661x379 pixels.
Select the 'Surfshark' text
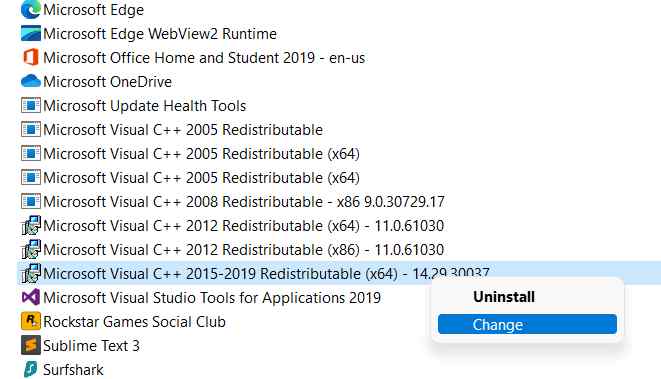pyautogui.click(x=73, y=370)
